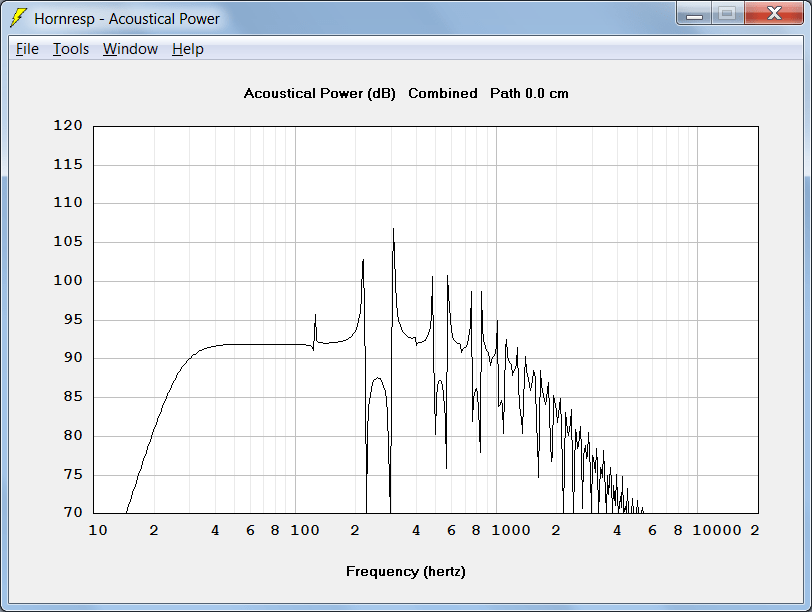This screenshot has width=812, height=612.
Task: Open the Window menu
Action: (x=130, y=49)
